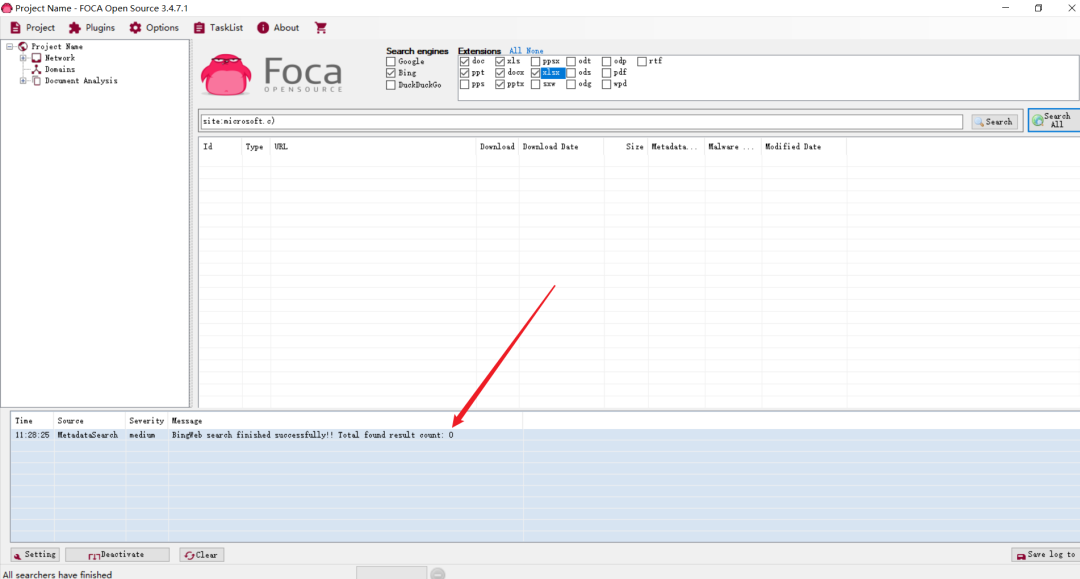Screen dimensions: 1080x579
Task: Click the TaskList clipboard icon
Action: (199, 28)
